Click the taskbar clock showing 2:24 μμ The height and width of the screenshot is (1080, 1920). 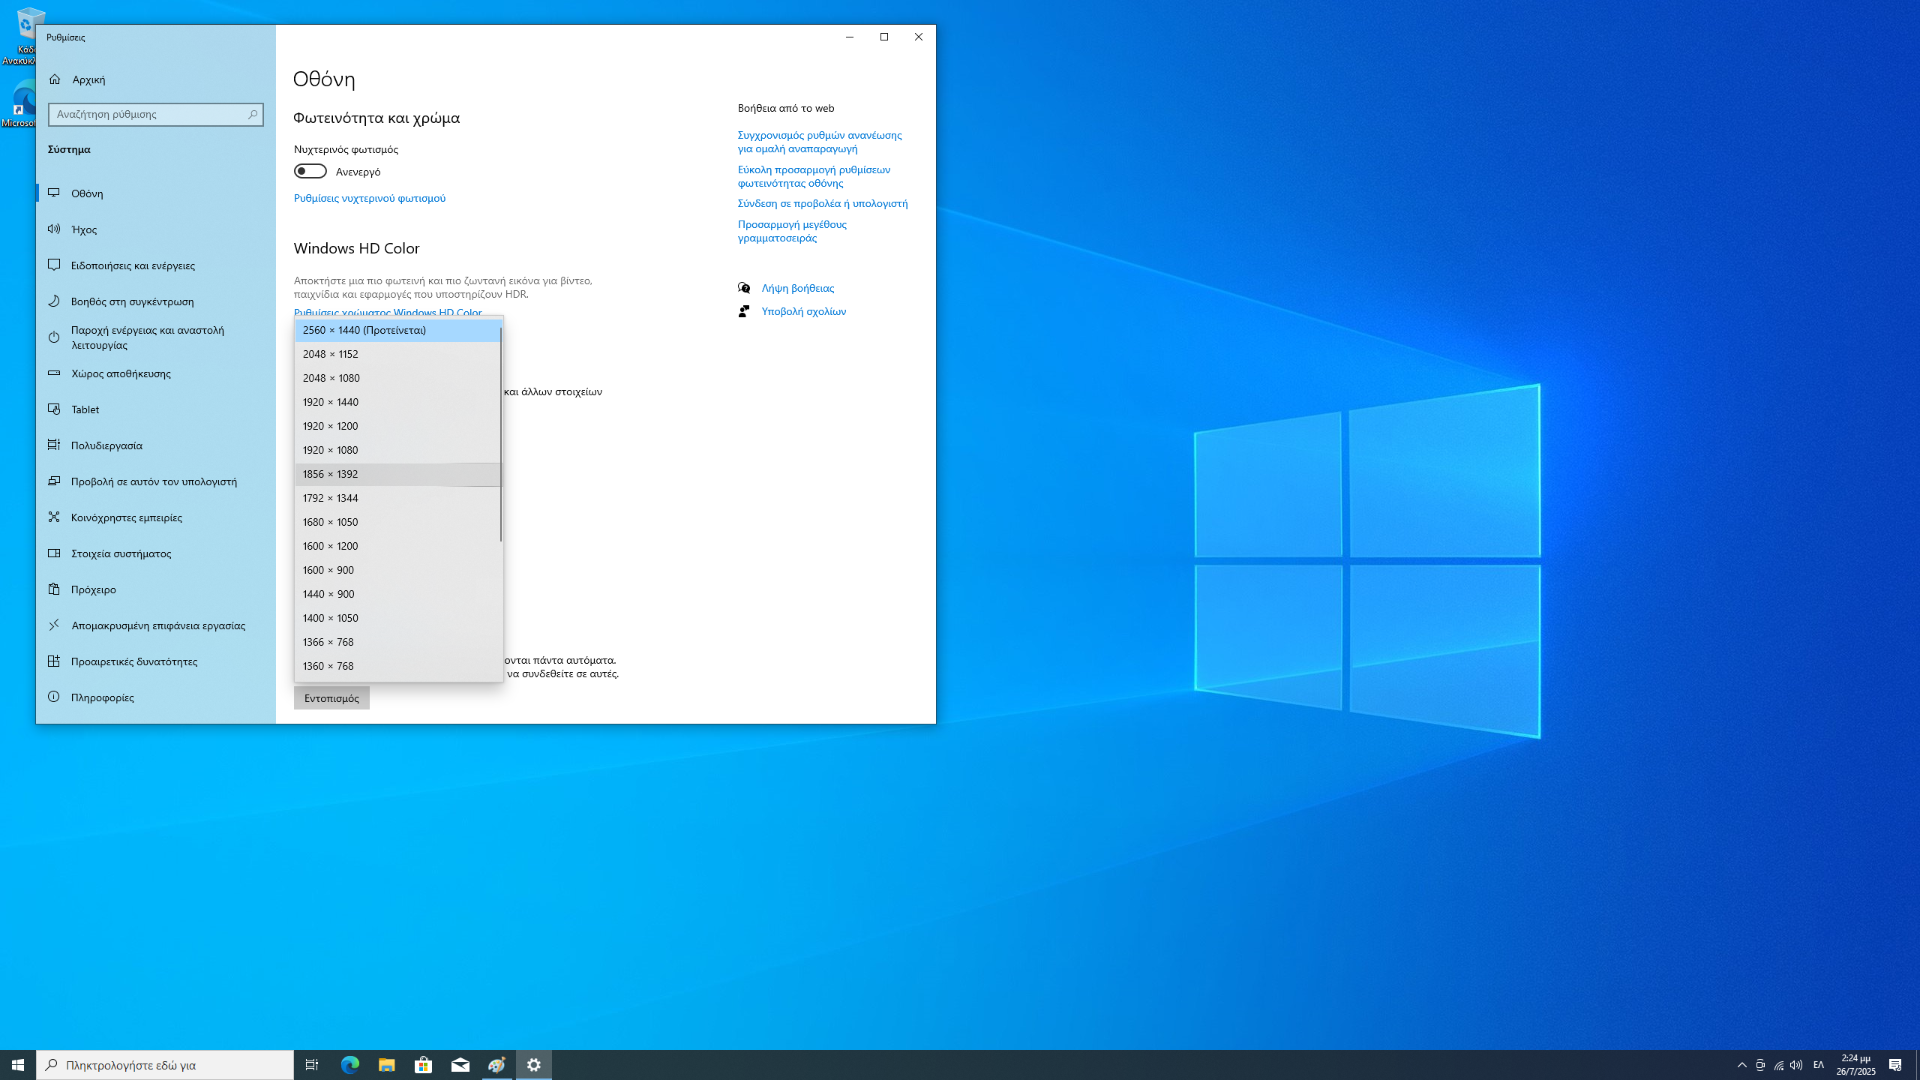1856,1065
